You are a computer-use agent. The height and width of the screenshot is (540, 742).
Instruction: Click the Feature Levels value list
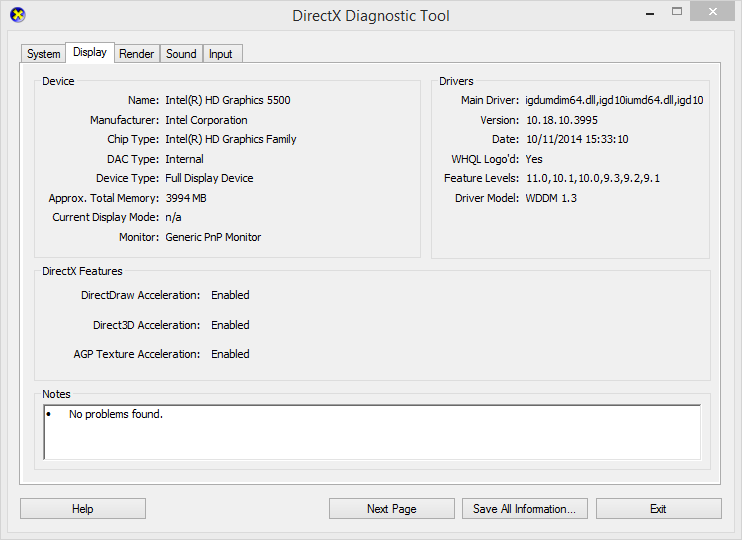592,178
